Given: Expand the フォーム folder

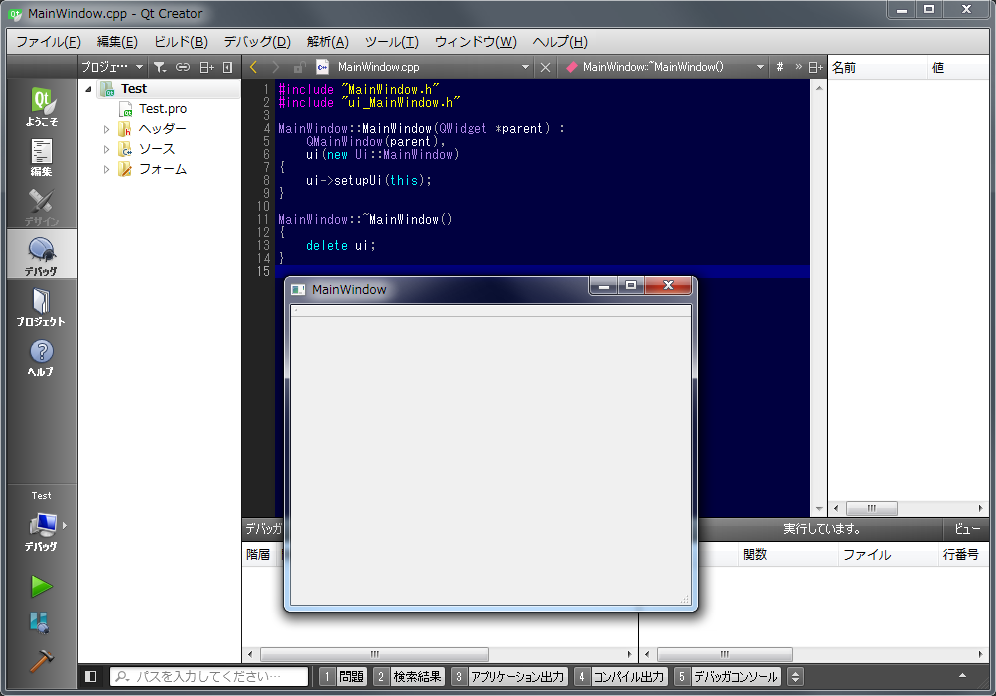Looking at the screenshot, I should [x=106, y=170].
